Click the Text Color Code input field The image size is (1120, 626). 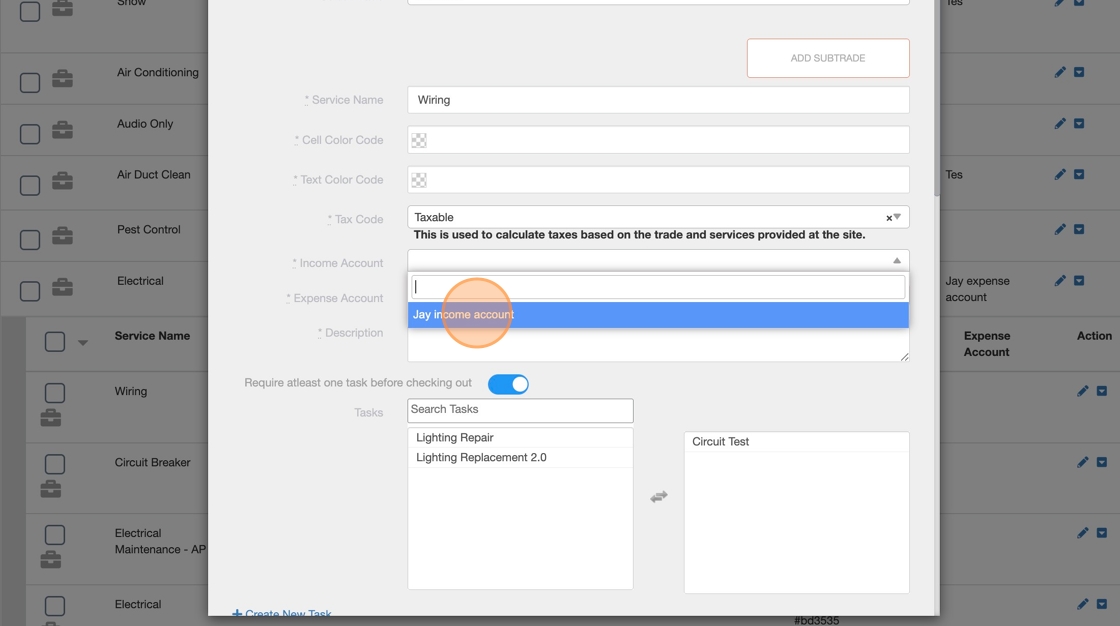coord(658,180)
